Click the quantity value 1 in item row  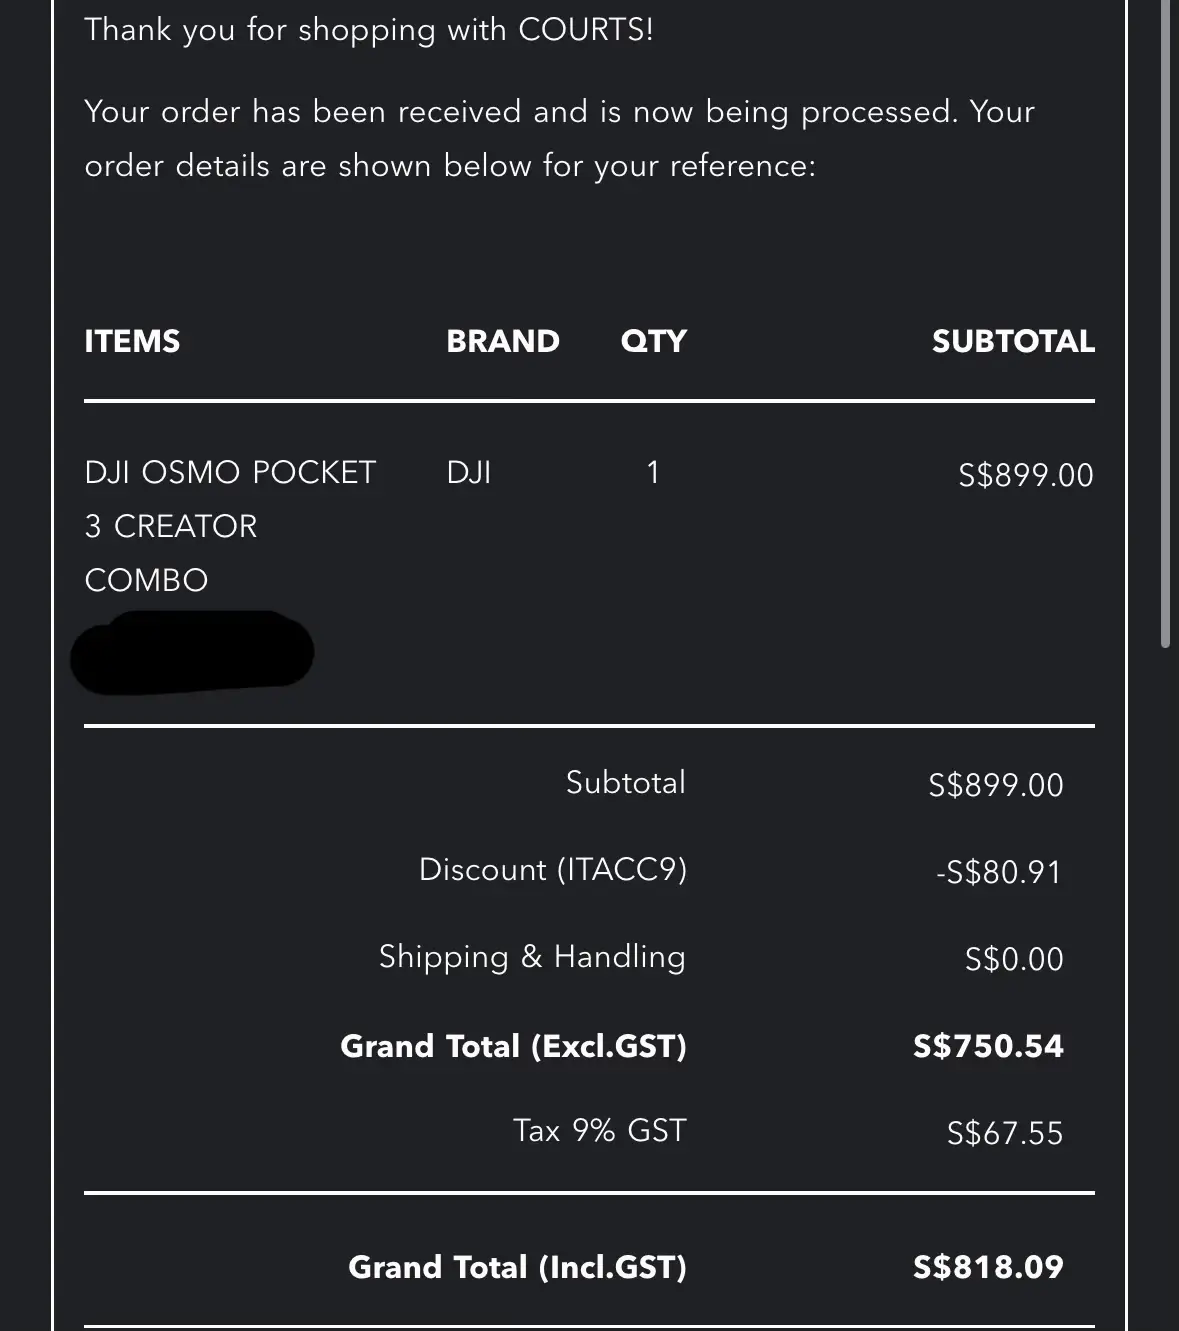coord(653,472)
